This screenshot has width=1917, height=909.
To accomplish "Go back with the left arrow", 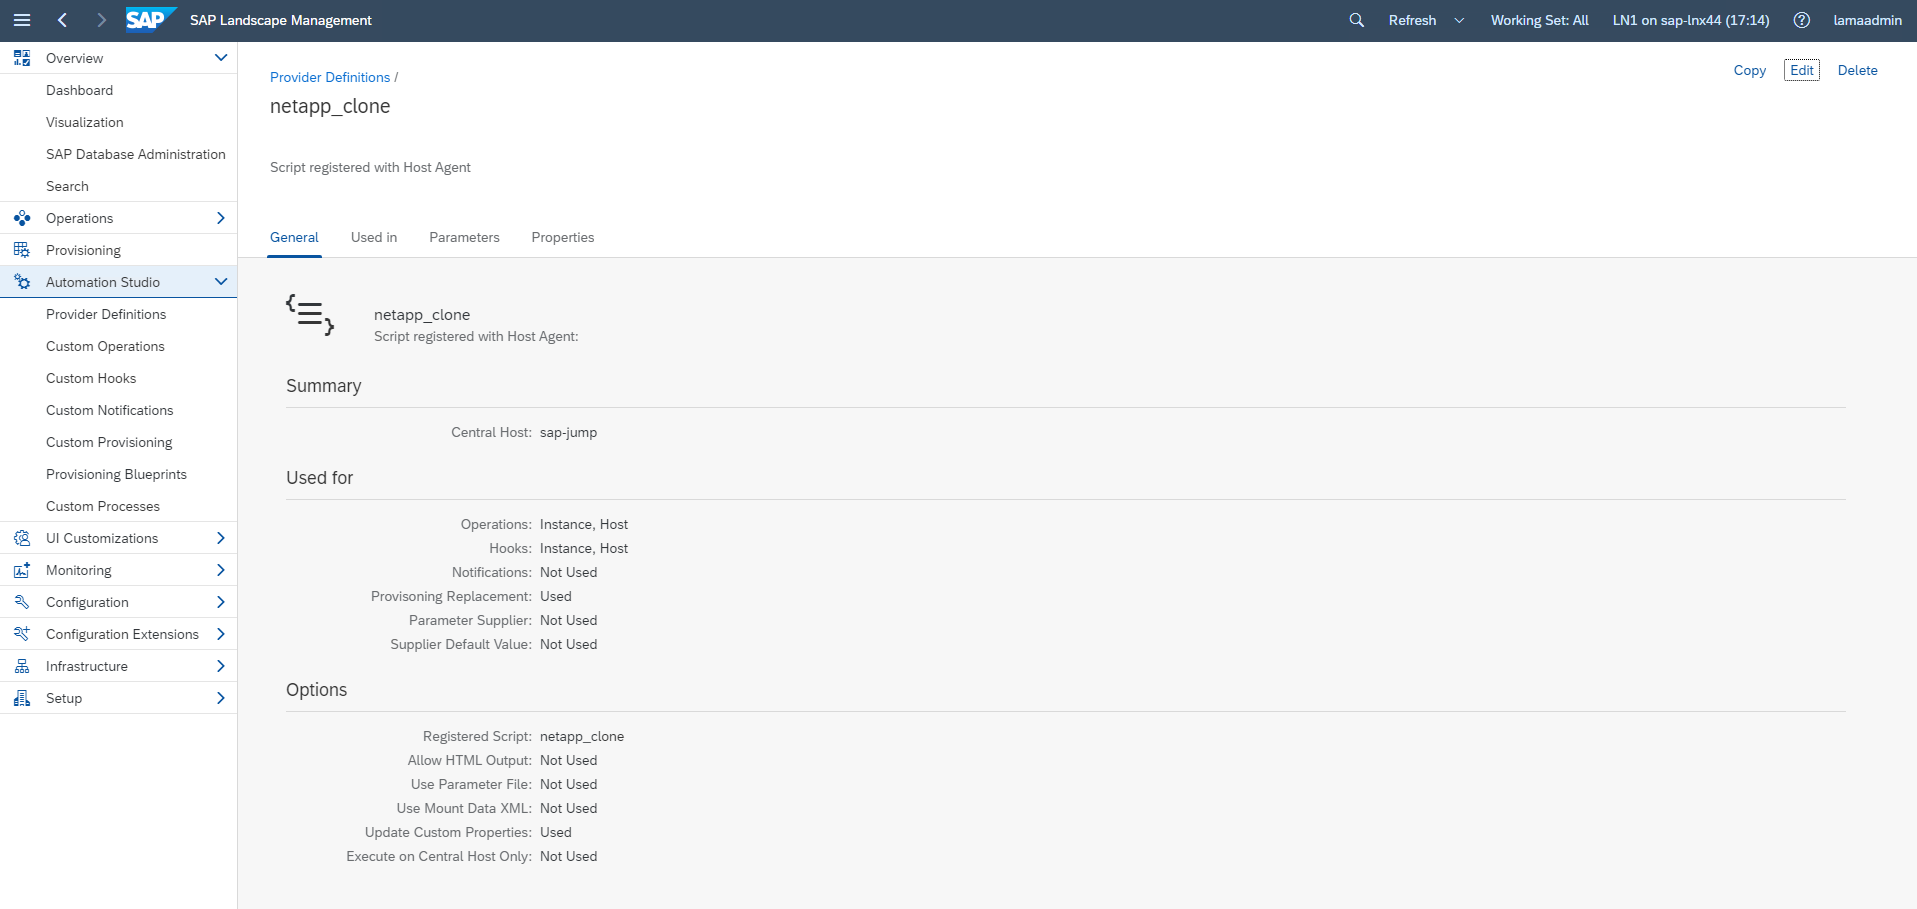I will click(x=62, y=20).
